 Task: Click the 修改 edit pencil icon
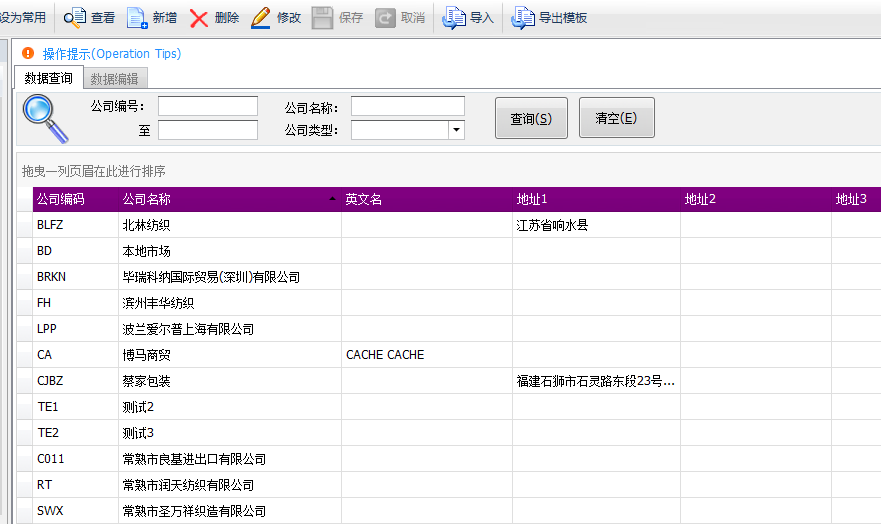(261, 18)
